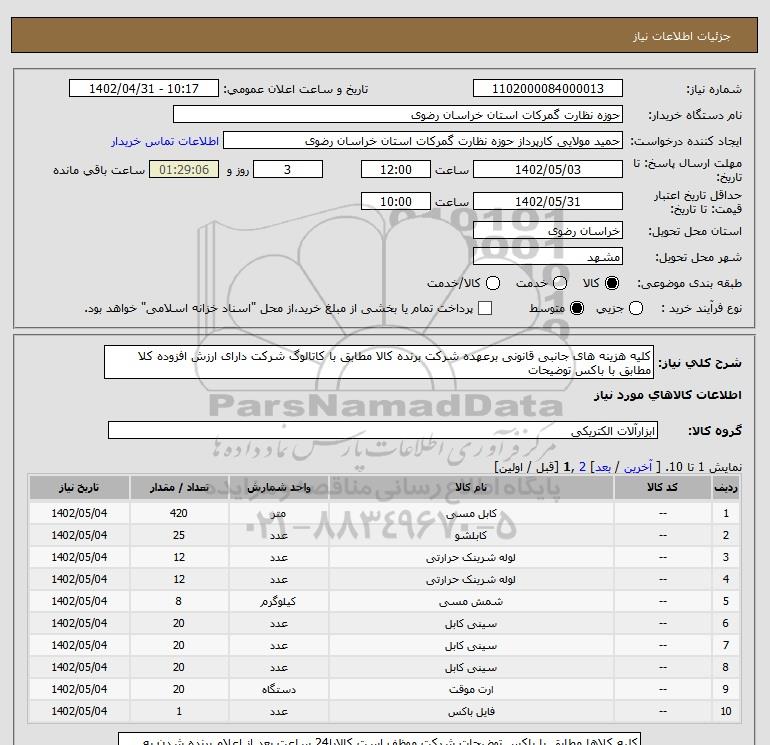770x745 pixels.
Task: Click the price validity date 1402/05/31
Action: [548, 201]
